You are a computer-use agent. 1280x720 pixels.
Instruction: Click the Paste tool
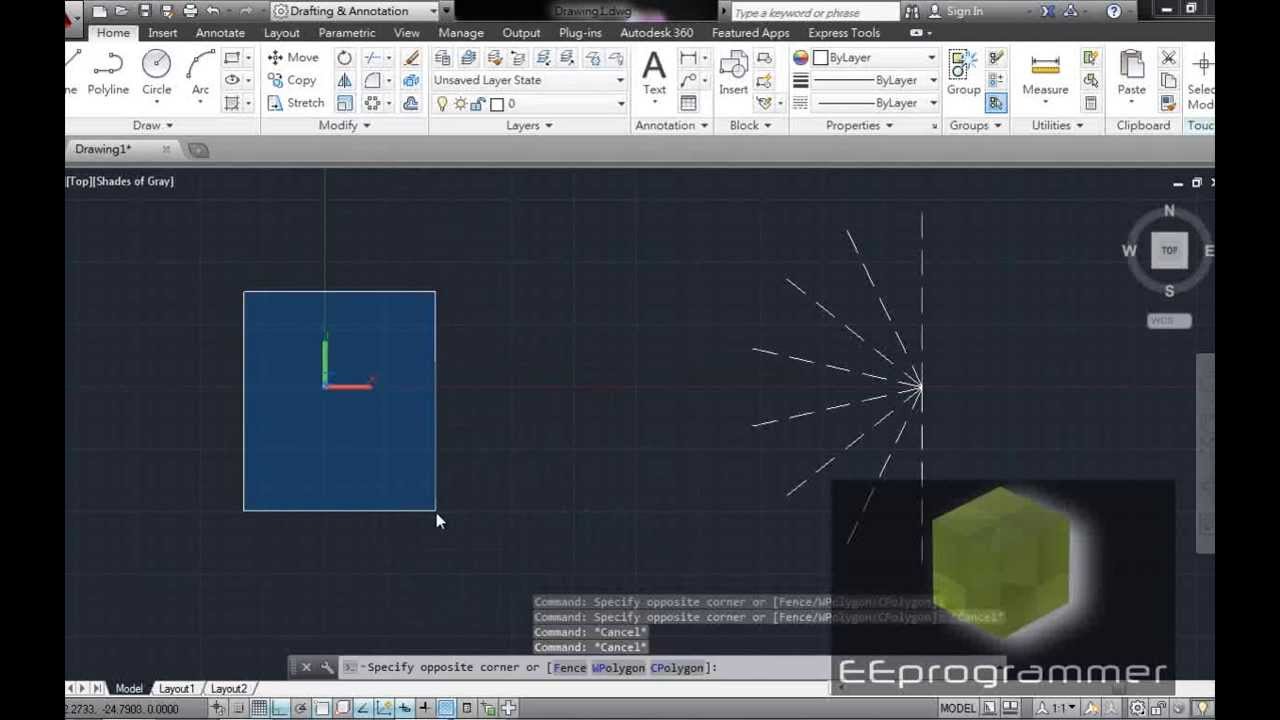coord(1131,74)
